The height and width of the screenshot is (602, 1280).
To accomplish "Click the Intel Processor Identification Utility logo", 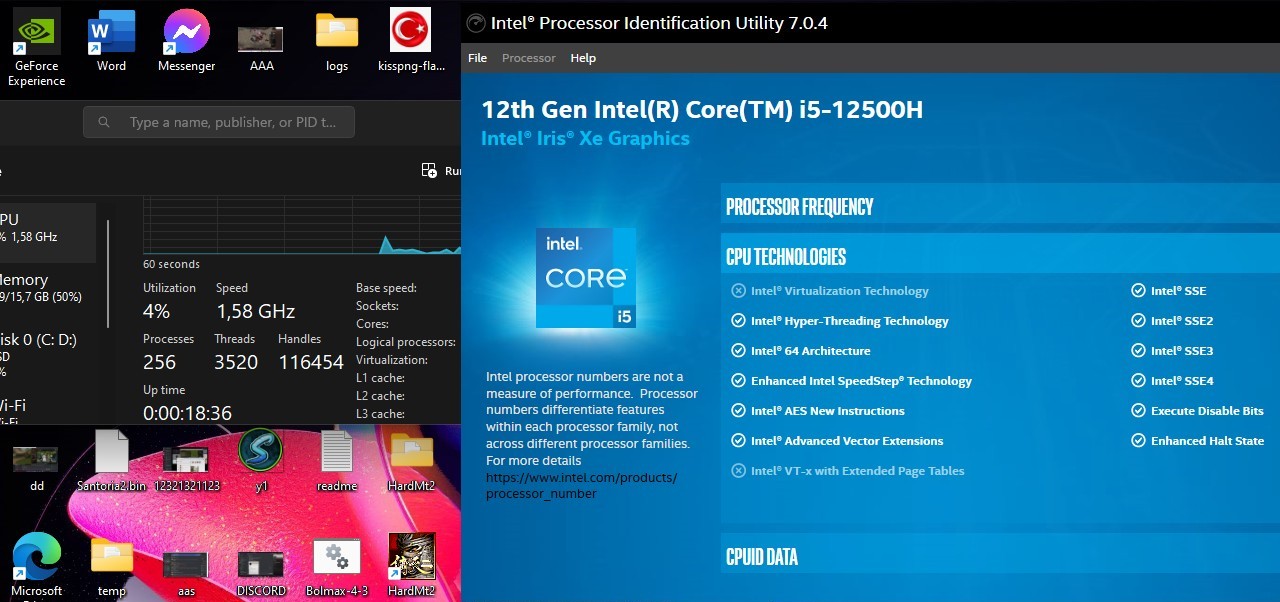I will coord(476,23).
